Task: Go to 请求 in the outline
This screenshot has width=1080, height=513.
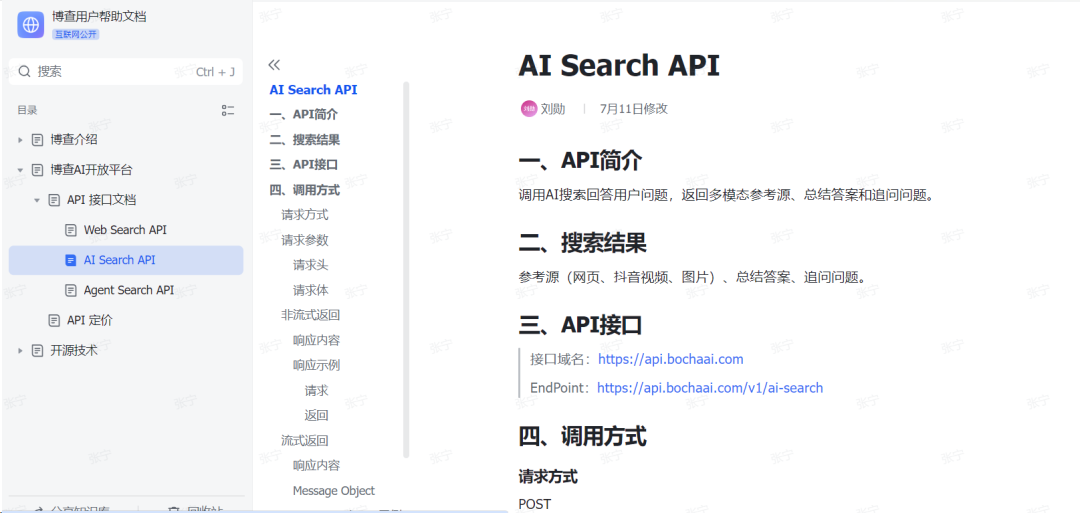Action: [x=316, y=390]
